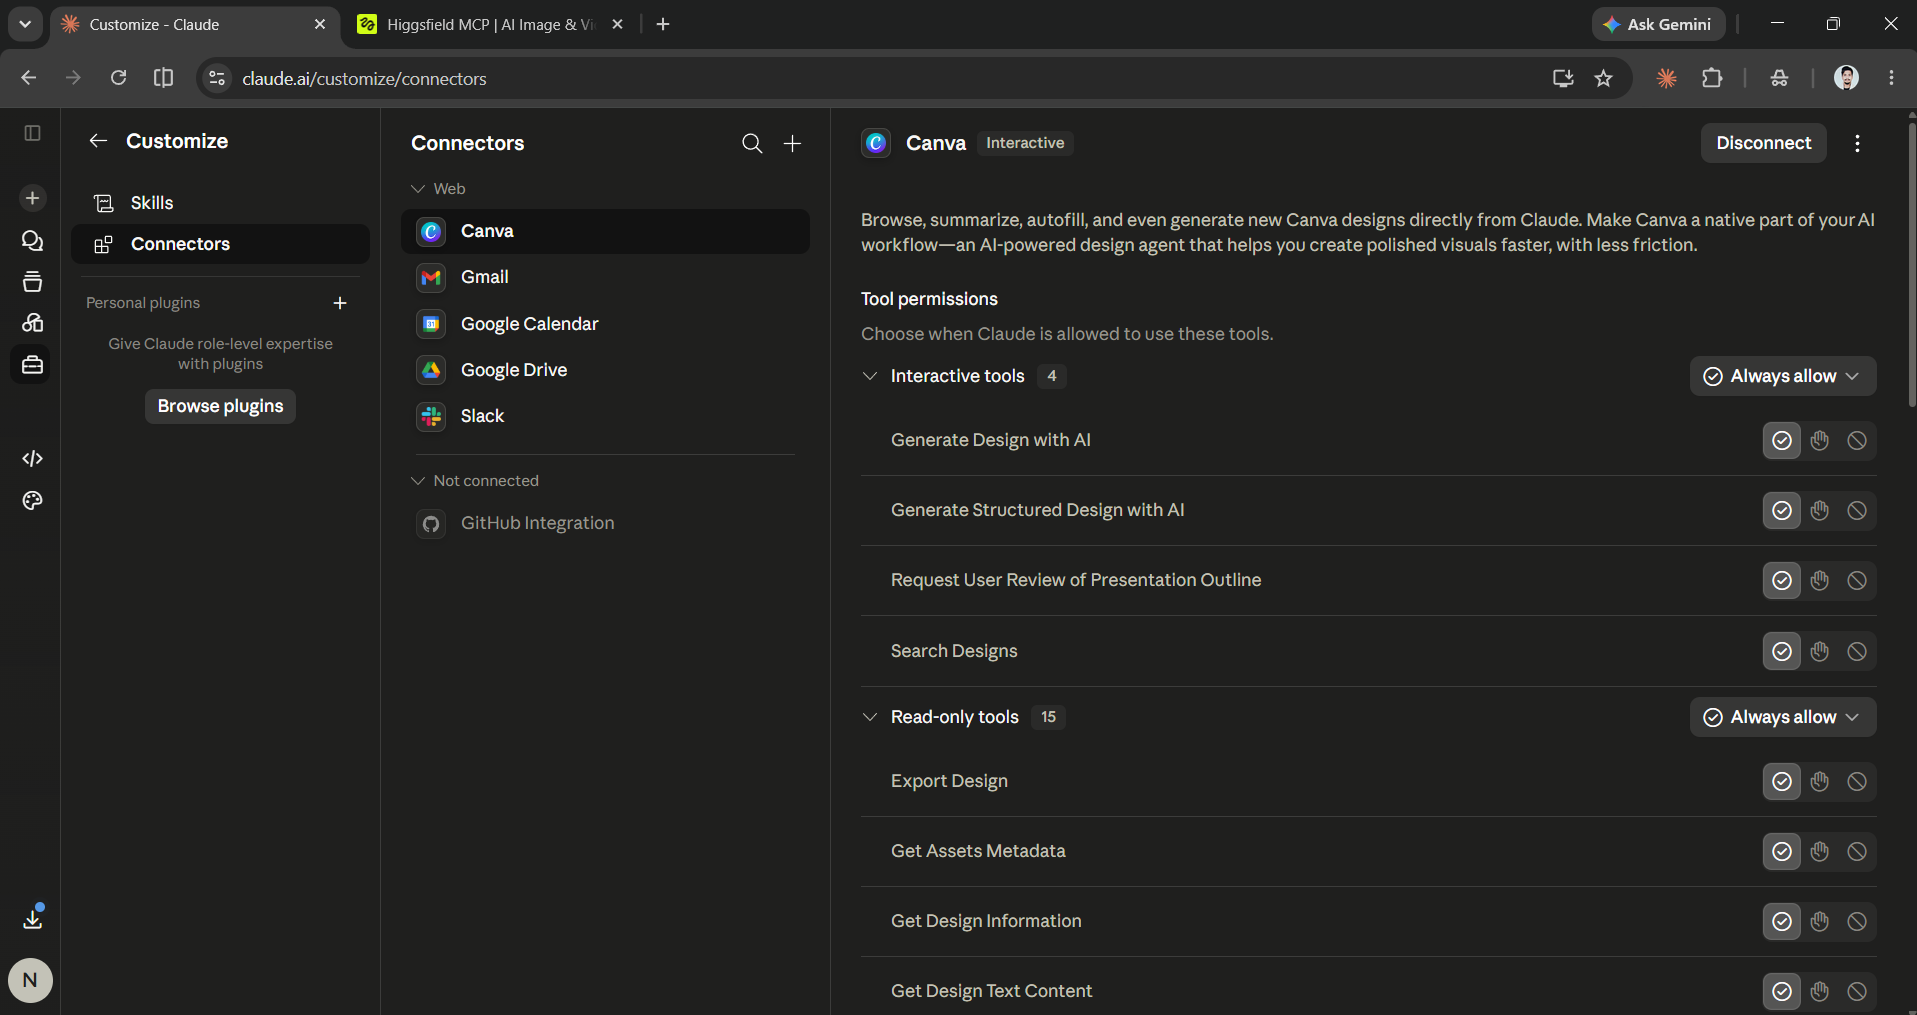The image size is (1917, 1015).
Task: Close the Higgsfield MCP tab
Action: 618,24
